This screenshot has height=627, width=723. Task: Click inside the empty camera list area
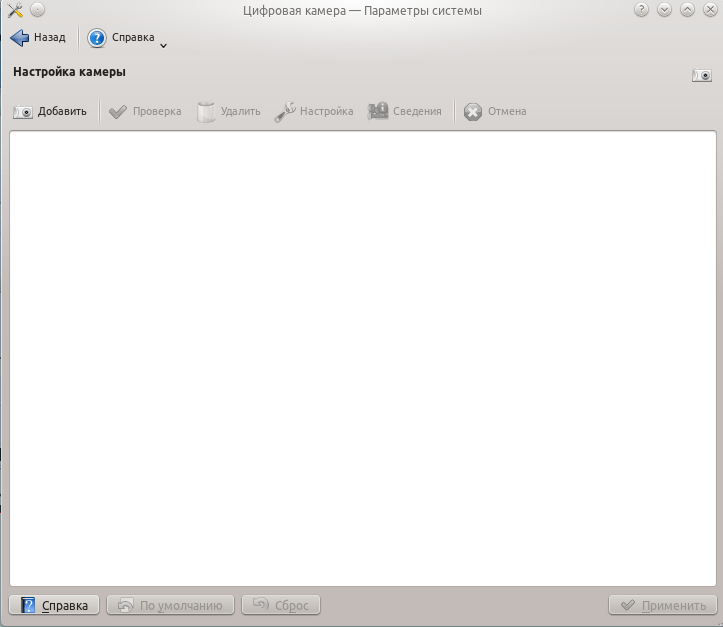click(x=362, y=358)
